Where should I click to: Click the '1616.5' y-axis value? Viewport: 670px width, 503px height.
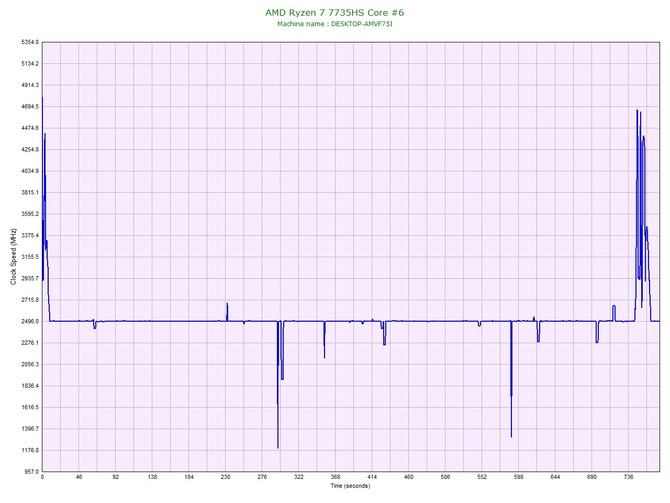(x=30, y=407)
